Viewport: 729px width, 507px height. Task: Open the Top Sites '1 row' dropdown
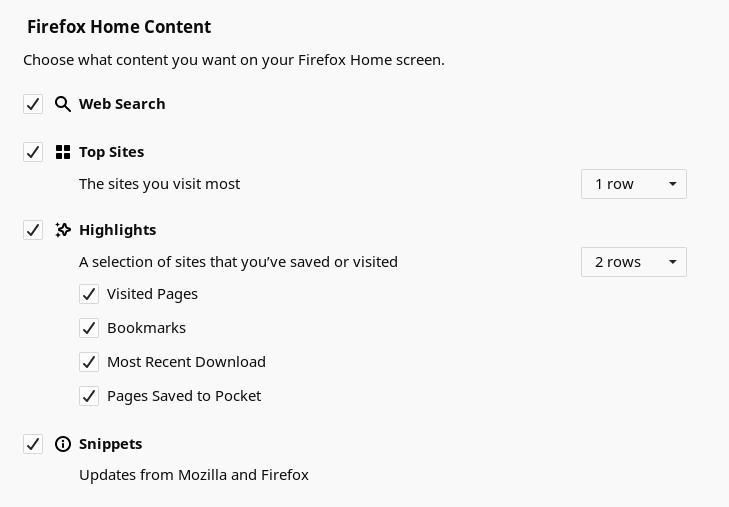pos(634,184)
